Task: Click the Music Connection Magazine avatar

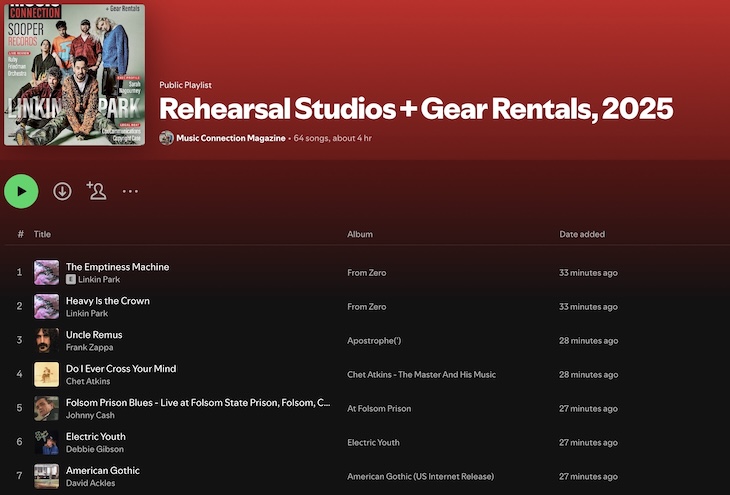Action: 166,138
